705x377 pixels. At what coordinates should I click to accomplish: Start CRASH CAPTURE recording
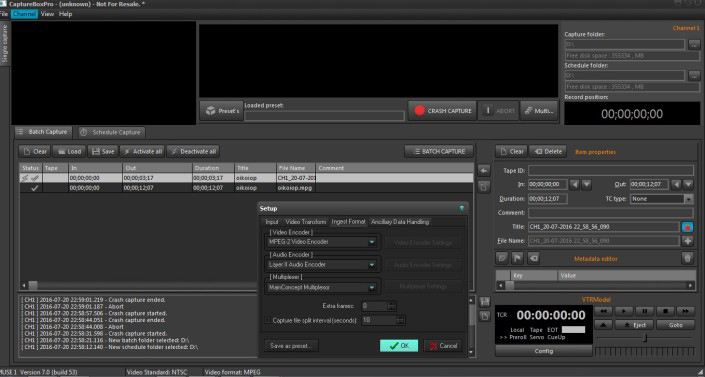click(x=443, y=111)
